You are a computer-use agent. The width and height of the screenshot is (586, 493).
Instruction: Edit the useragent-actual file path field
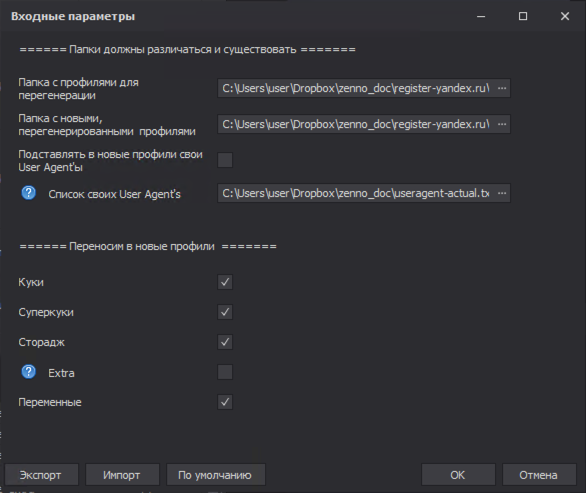(x=356, y=193)
